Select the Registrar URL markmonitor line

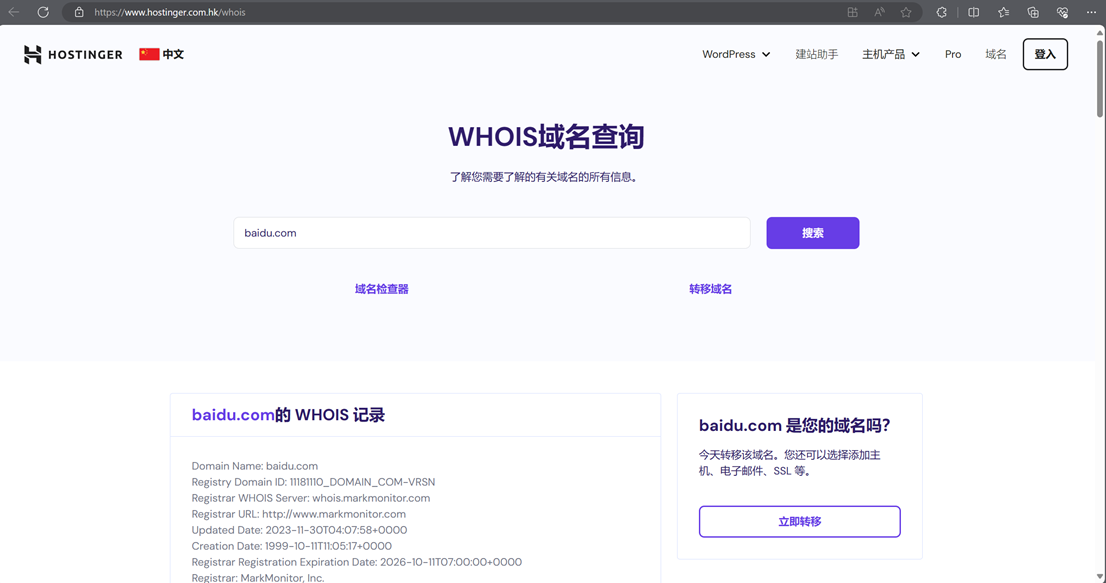point(298,514)
